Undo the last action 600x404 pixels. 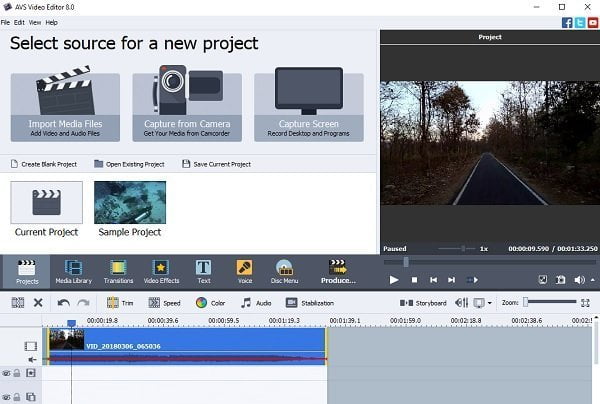coord(64,303)
